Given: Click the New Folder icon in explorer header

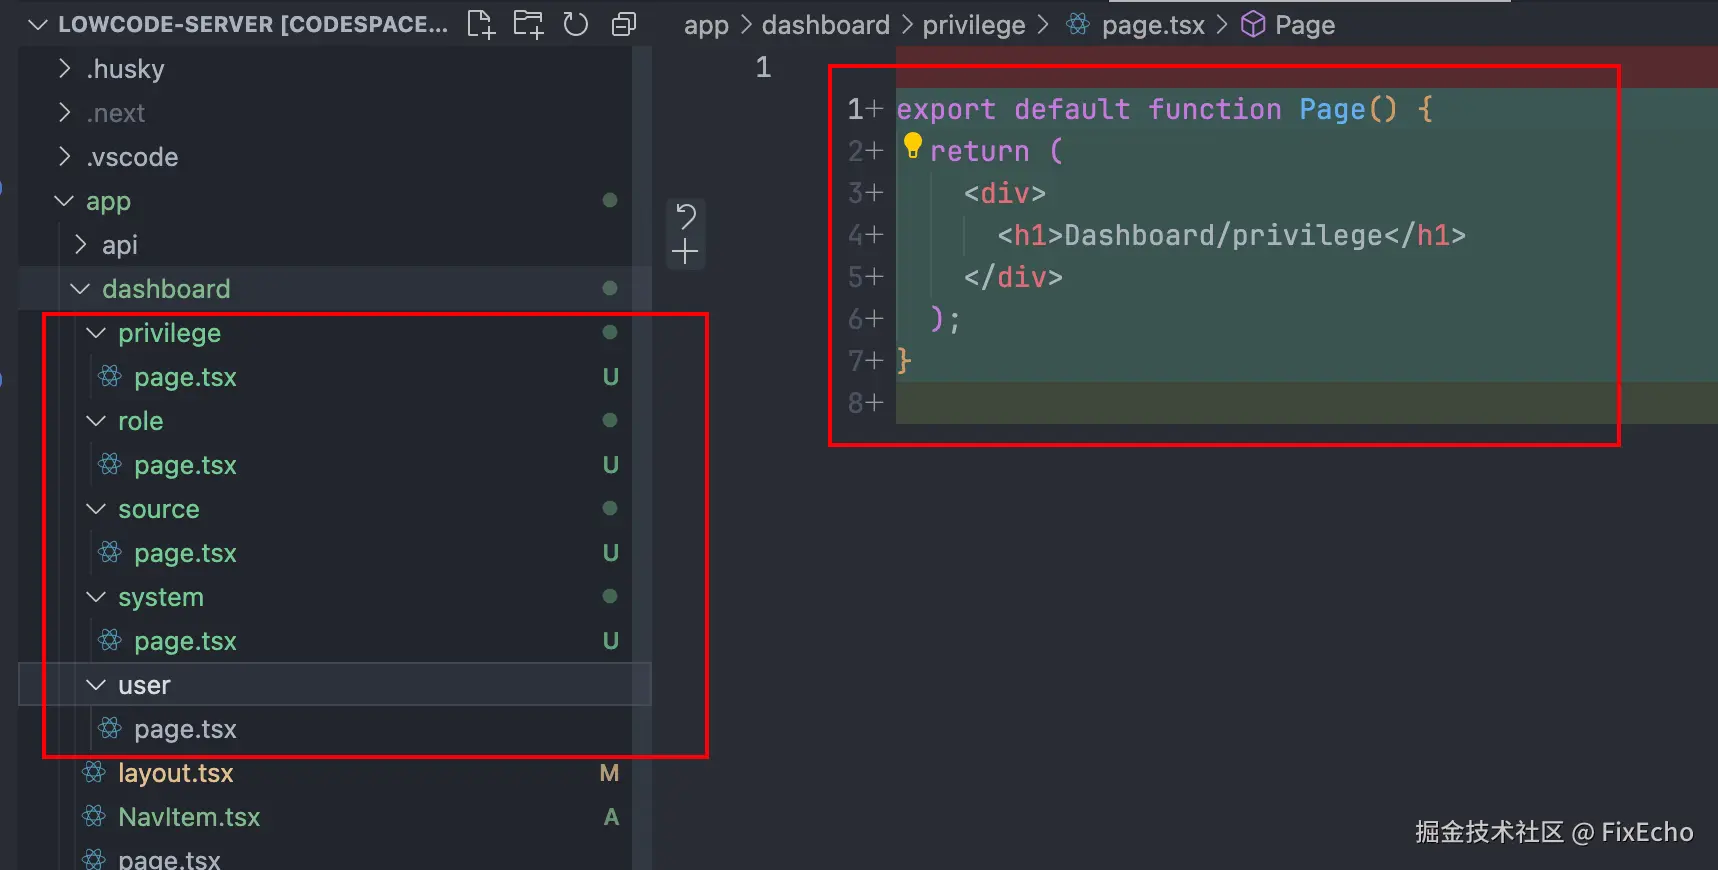Looking at the screenshot, I should [528, 24].
